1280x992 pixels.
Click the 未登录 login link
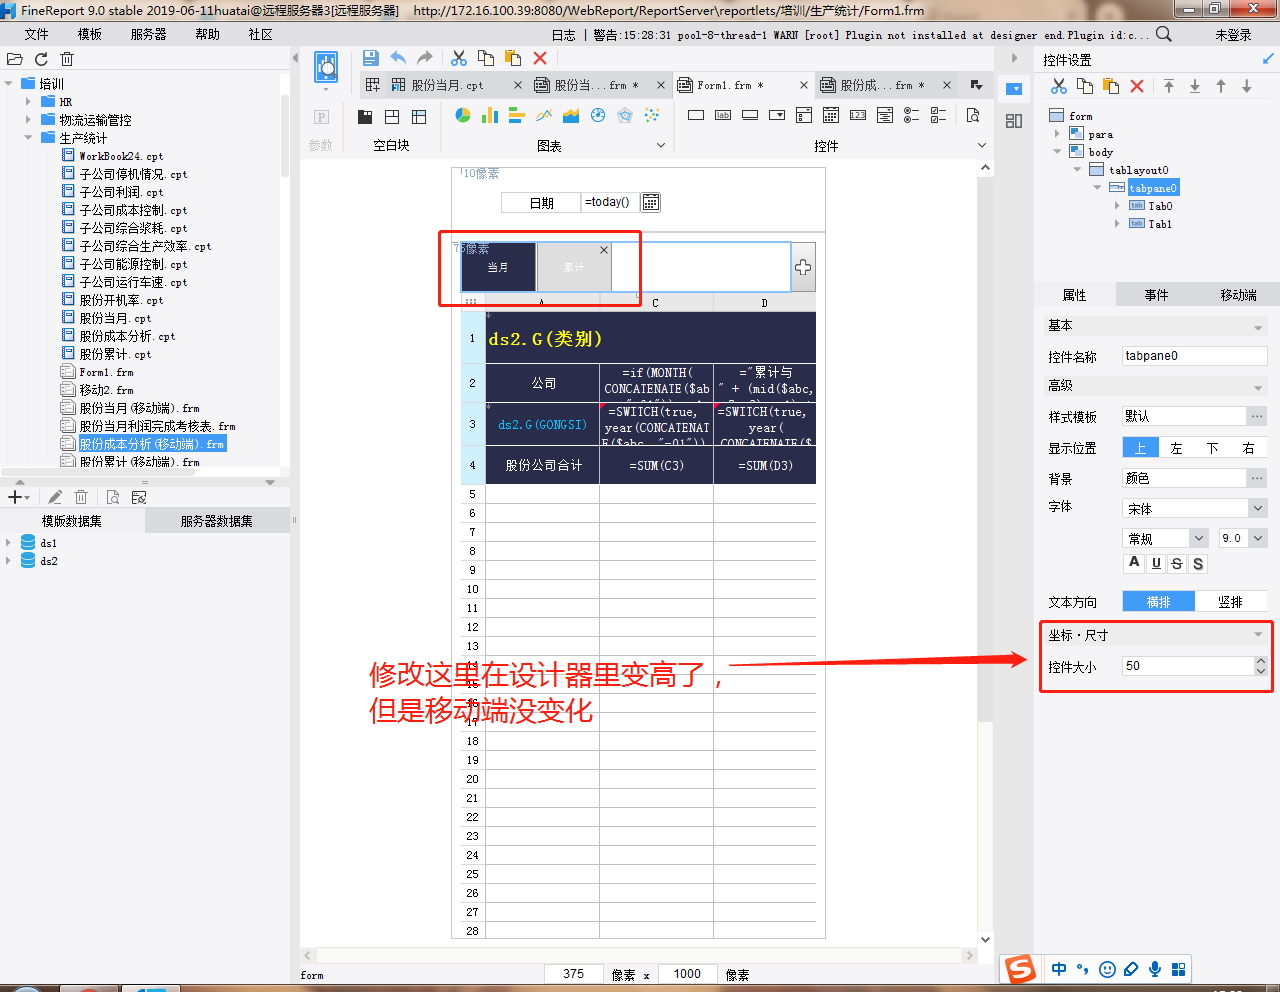(x=1233, y=34)
